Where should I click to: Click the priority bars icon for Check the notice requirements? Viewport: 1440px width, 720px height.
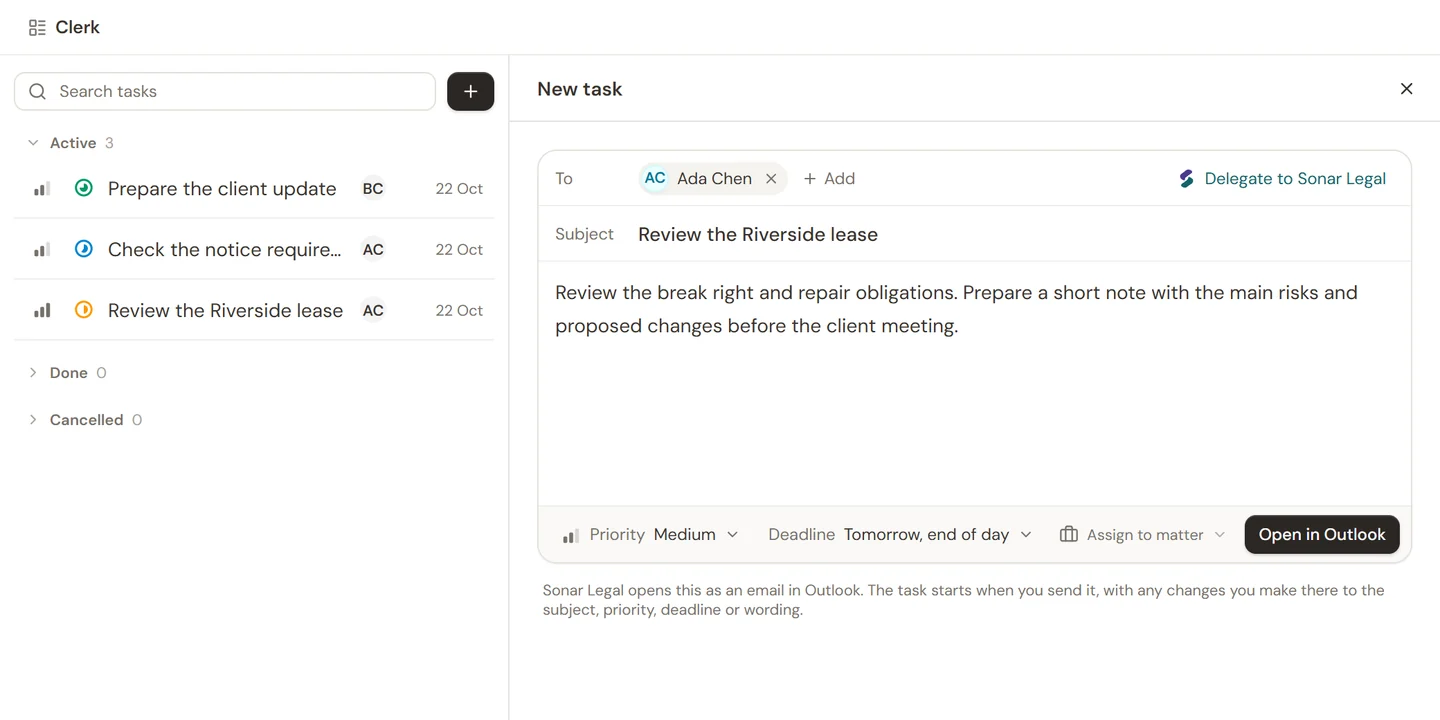(x=42, y=249)
